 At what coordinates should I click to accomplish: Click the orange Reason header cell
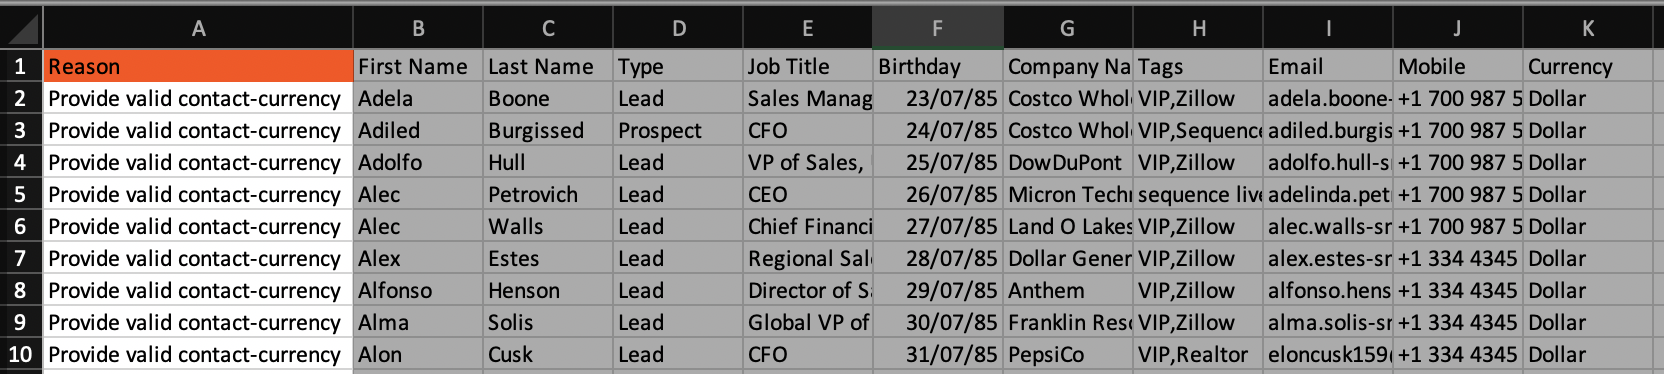pyautogui.click(x=198, y=66)
